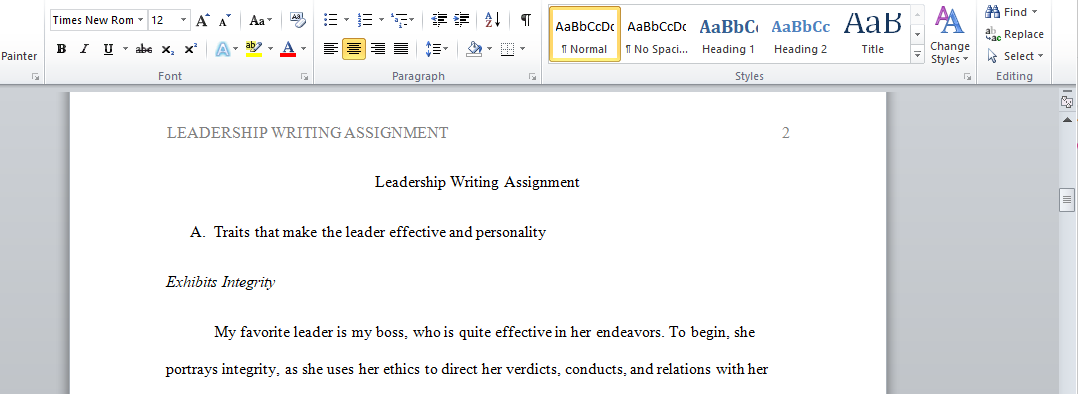Click the Clear Formatting icon

pos(297,20)
